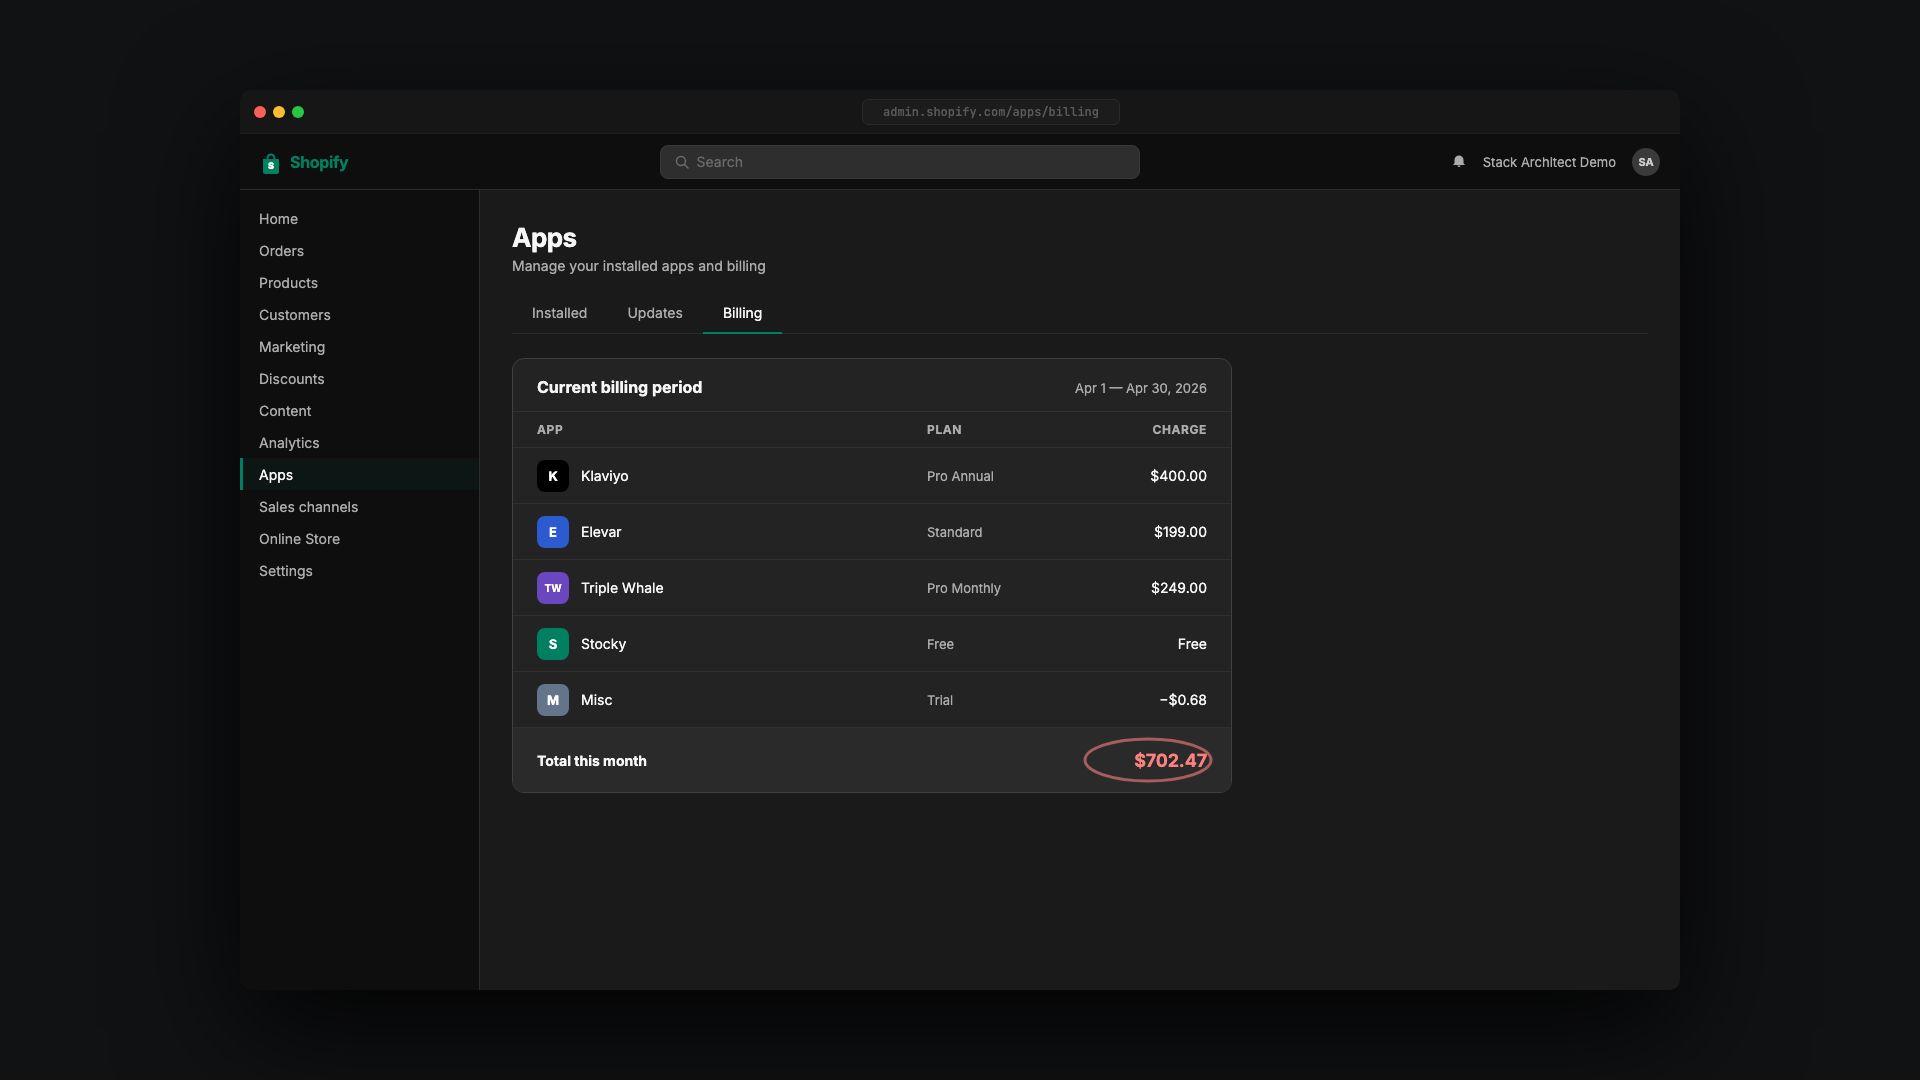Click the browser address bar URL

click(x=990, y=112)
